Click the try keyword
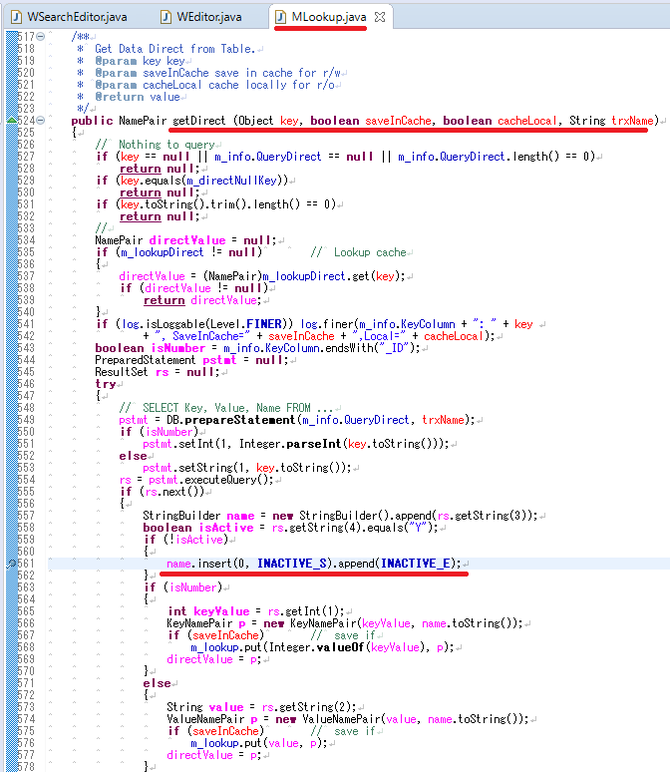Image resolution: width=670 pixels, height=772 pixels. coord(105,384)
